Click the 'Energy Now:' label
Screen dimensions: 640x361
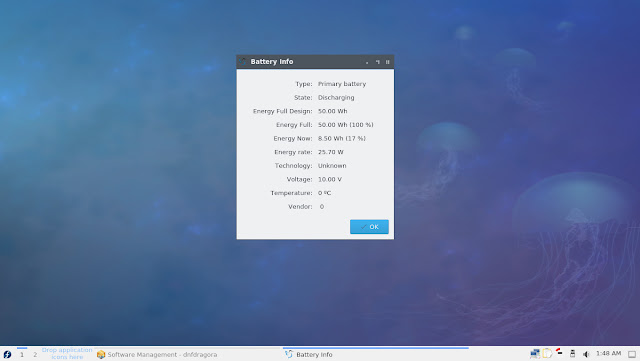[x=293, y=138]
